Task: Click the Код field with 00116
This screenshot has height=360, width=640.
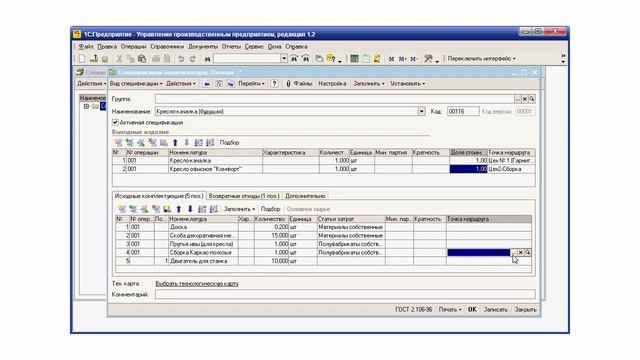Action: pyautogui.click(x=463, y=111)
